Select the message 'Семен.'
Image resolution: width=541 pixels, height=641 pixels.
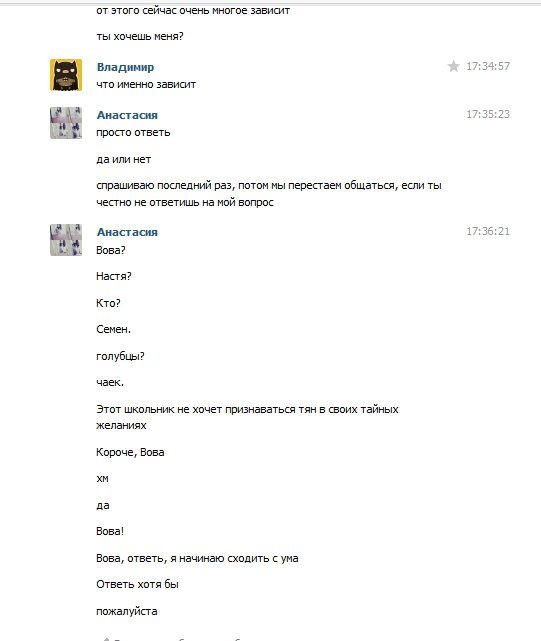(x=113, y=329)
